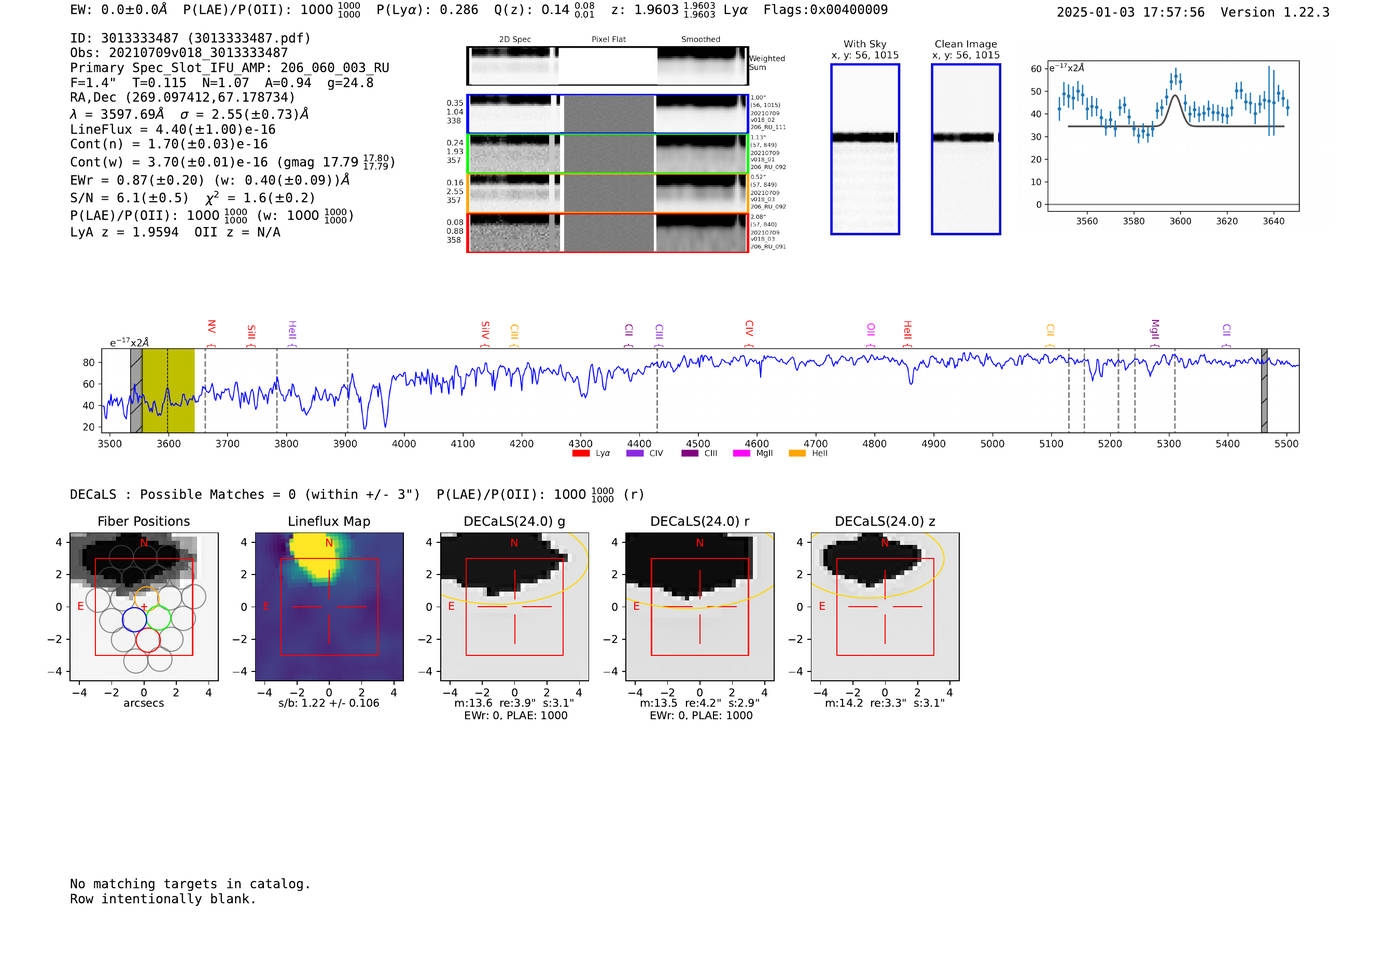
Task: Click the 'Cont(n) = 1.70(±0.03)e-16' text
Action: tap(169, 145)
